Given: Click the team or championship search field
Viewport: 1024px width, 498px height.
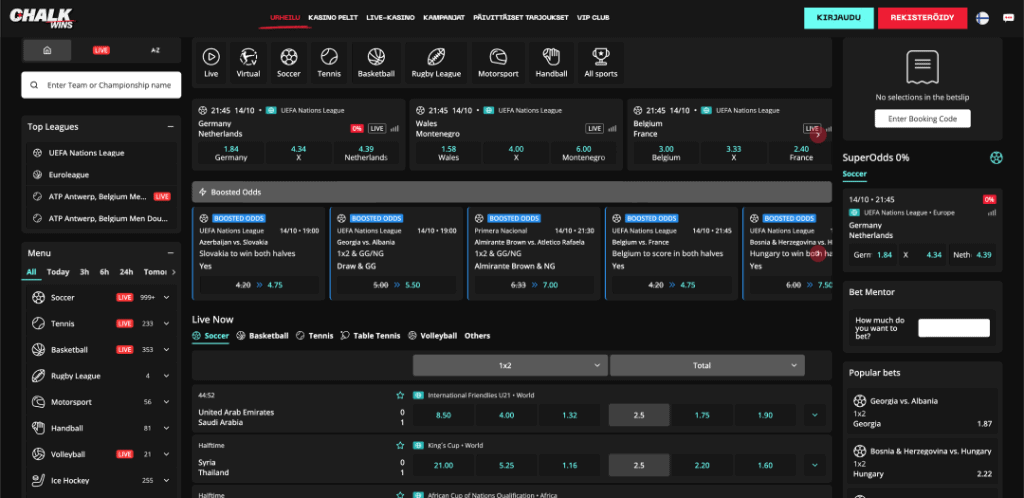Looking at the screenshot, I should click(x=101, y=85).
